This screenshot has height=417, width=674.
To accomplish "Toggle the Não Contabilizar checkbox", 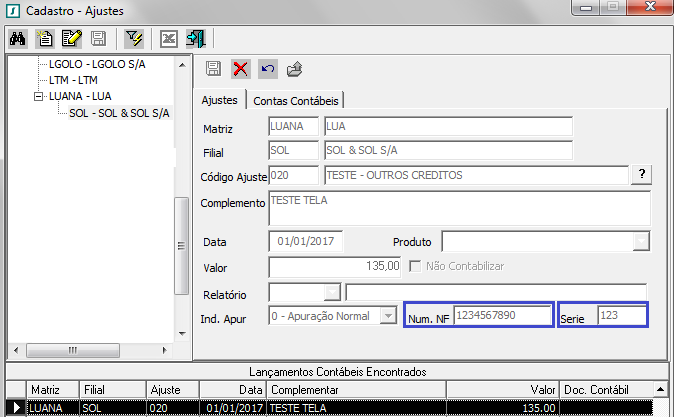I will pyautogui.click(x=415, y=267).
